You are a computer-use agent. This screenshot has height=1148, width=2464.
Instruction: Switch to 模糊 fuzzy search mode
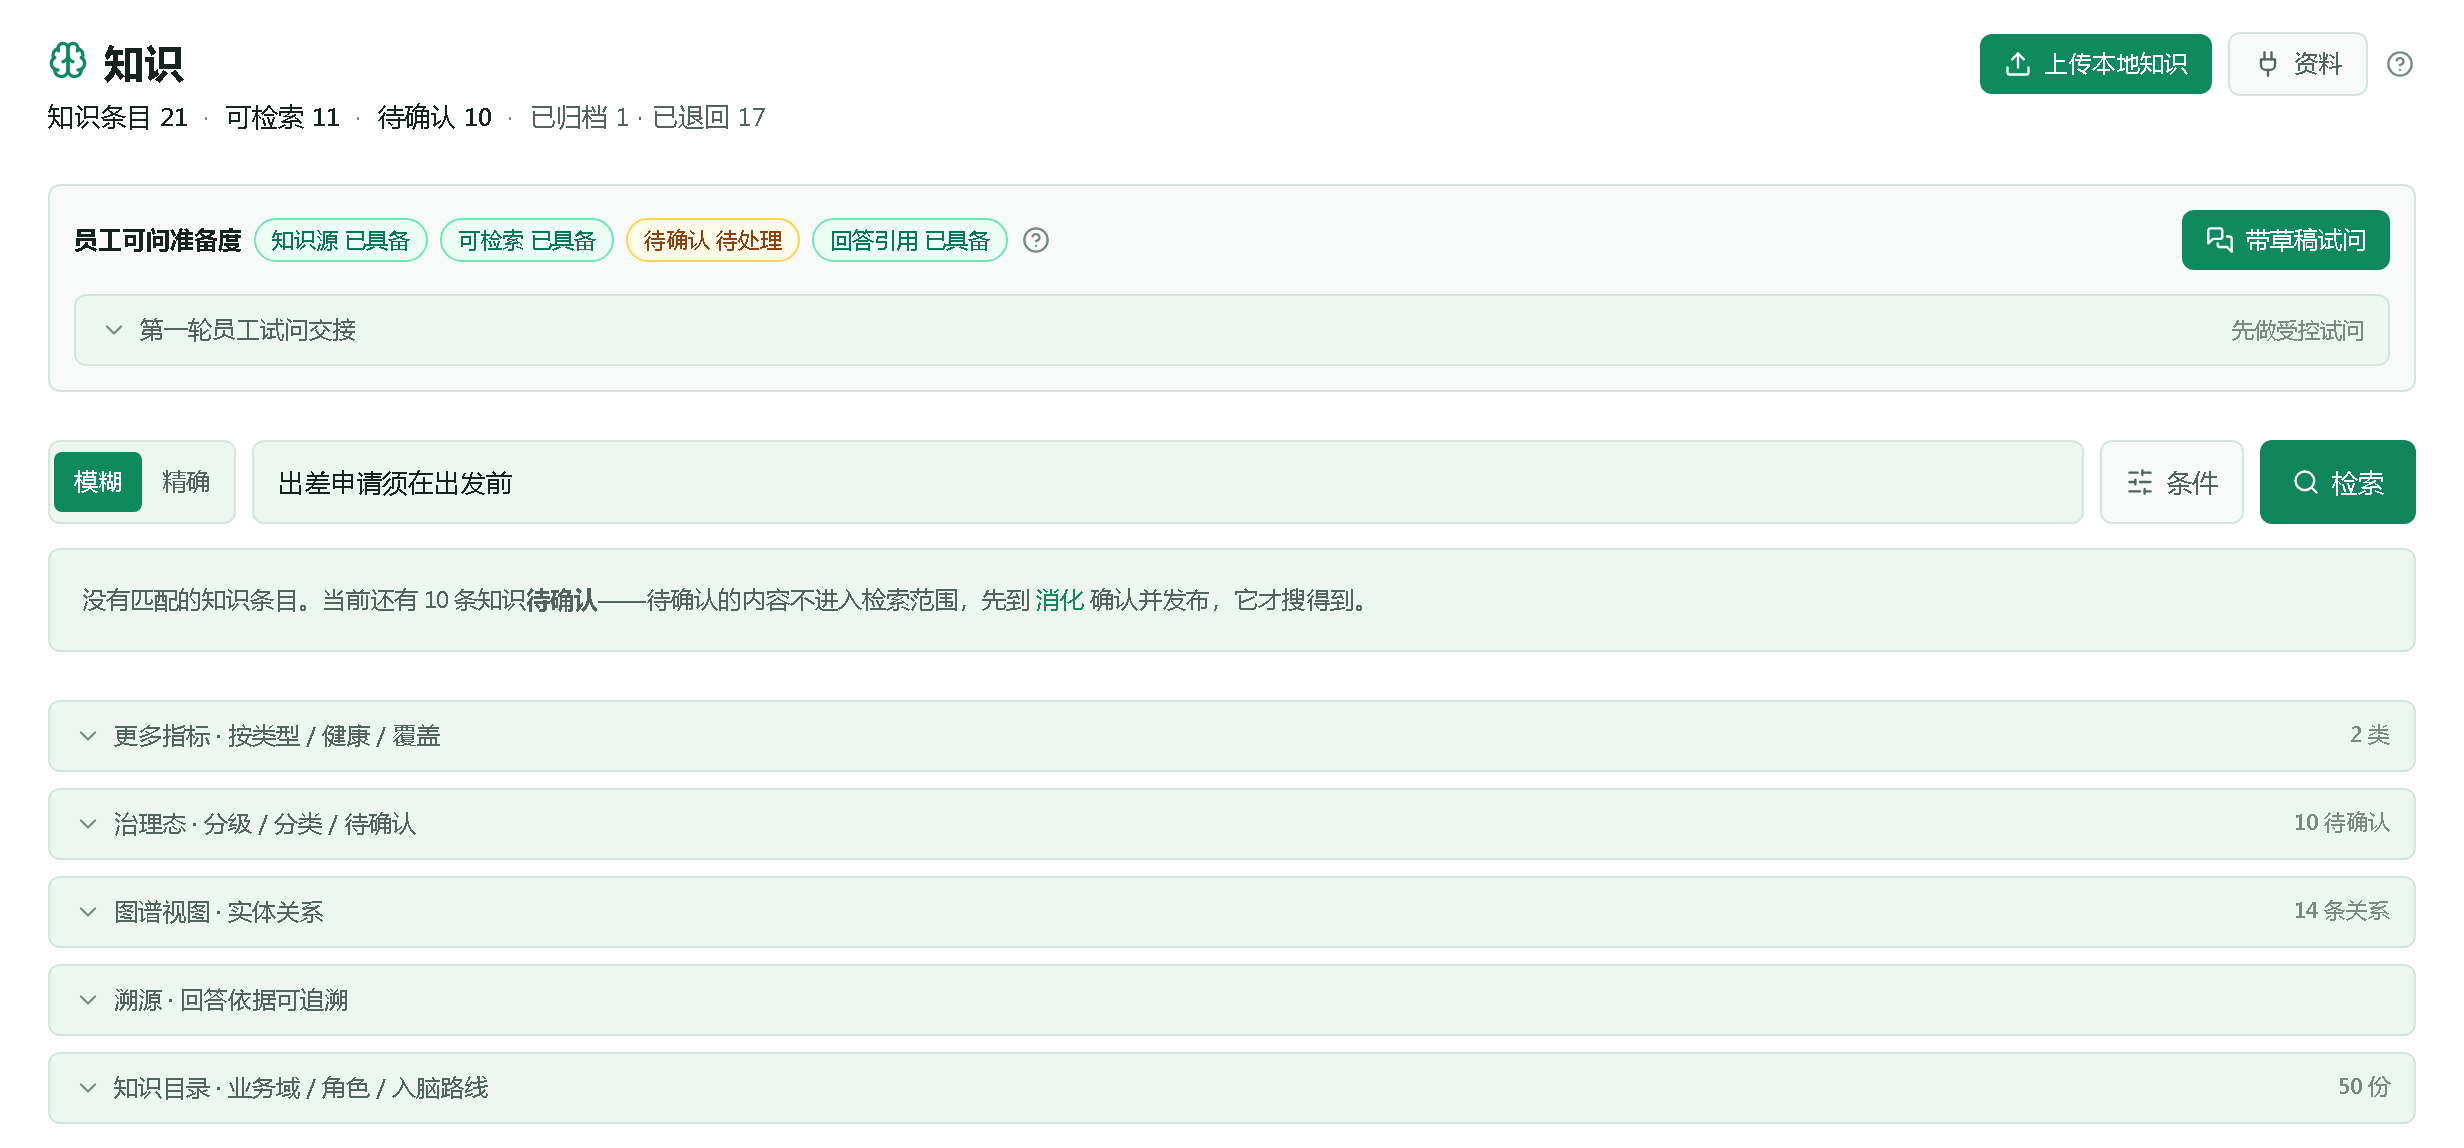click(98, 482)
